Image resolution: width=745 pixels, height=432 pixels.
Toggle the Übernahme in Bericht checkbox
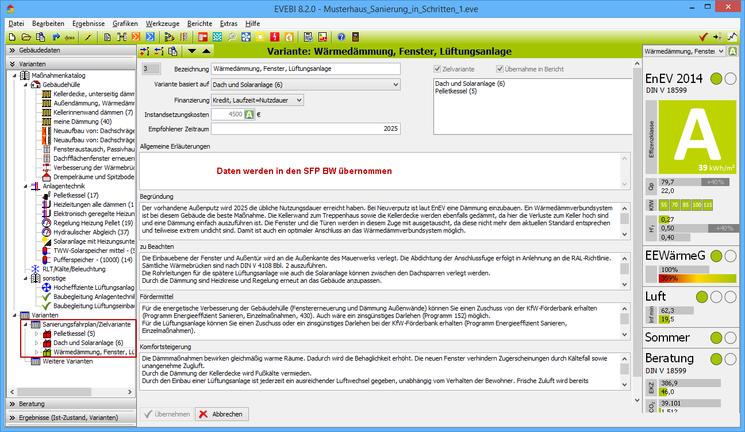[499, 69]
